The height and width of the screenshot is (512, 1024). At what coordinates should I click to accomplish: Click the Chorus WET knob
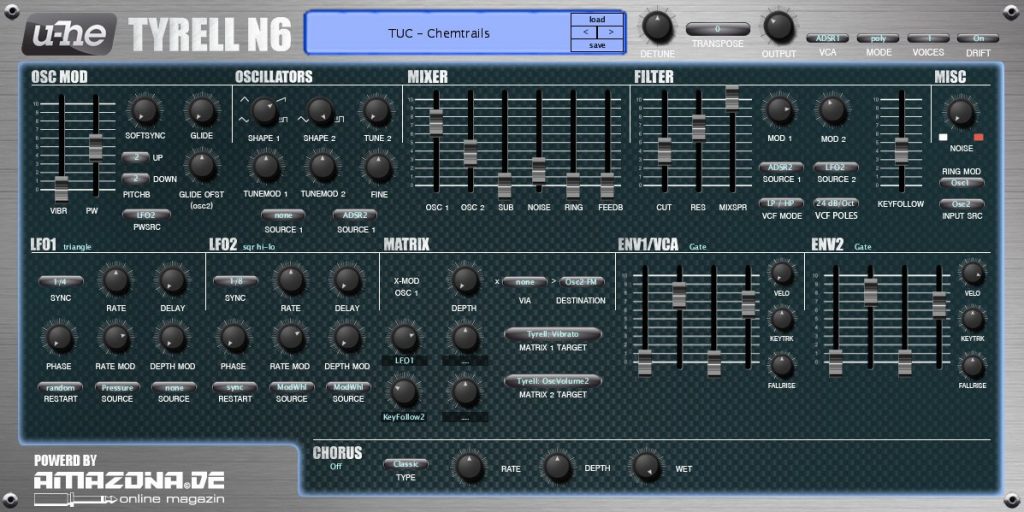[645, 468]
